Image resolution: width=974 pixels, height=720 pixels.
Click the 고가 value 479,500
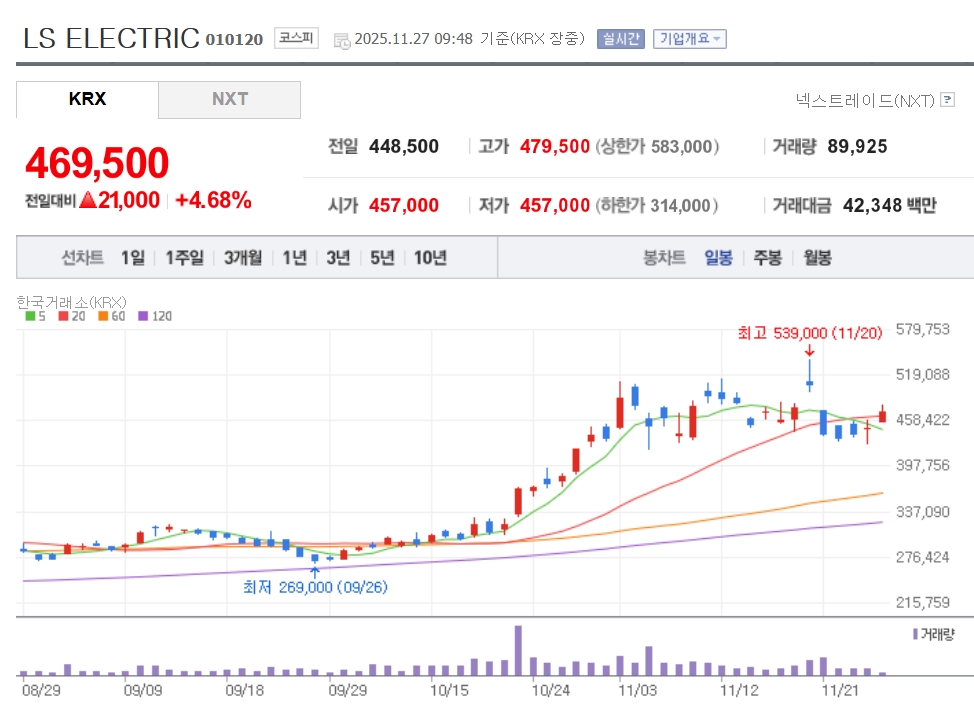tap(555, 147)
